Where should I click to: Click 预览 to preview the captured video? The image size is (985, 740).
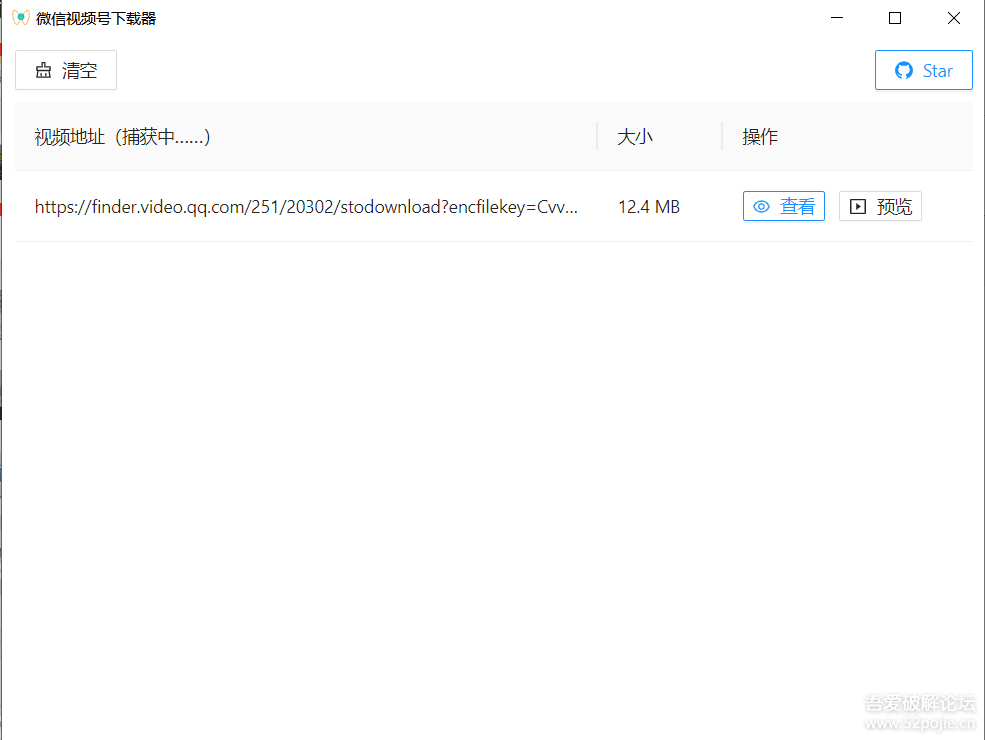pos(880,206)
